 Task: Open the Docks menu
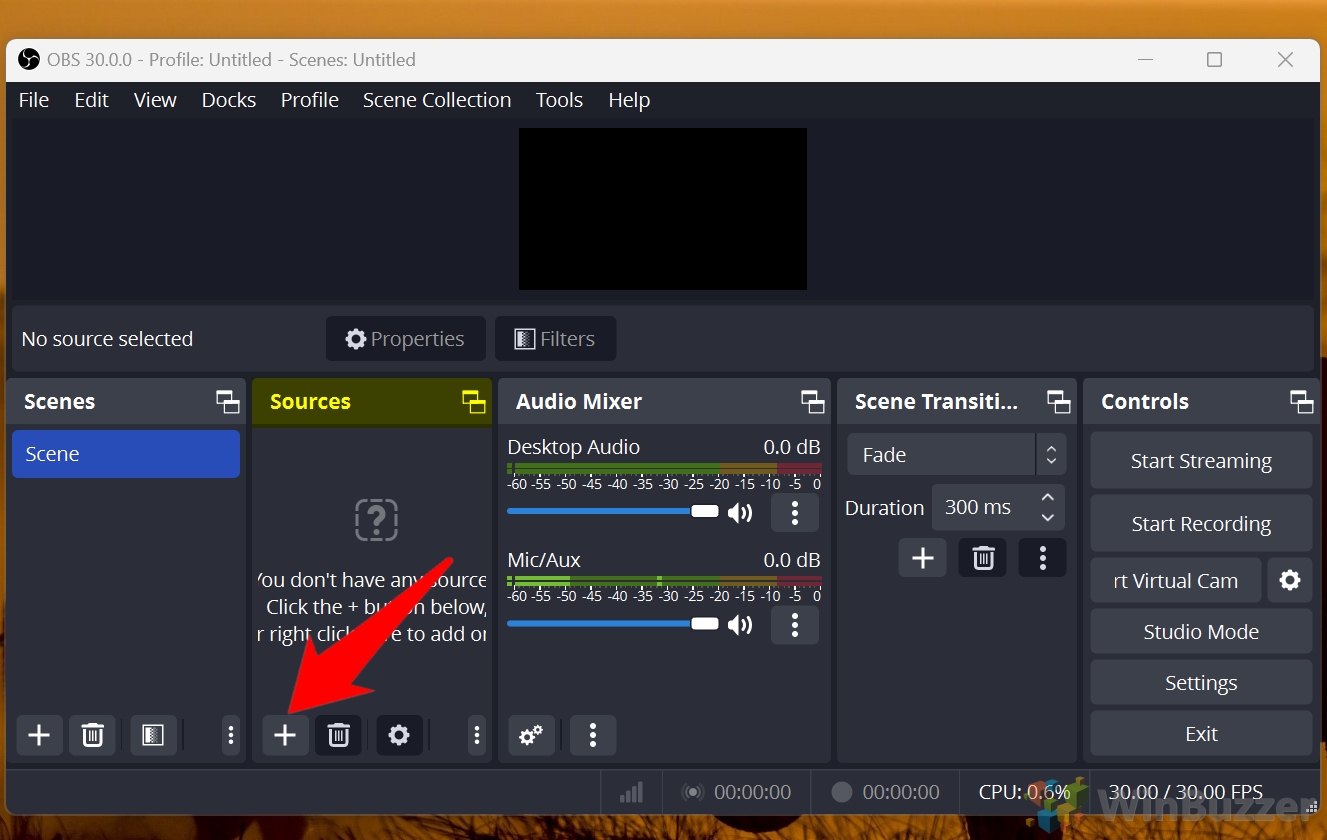pos(229,100)
